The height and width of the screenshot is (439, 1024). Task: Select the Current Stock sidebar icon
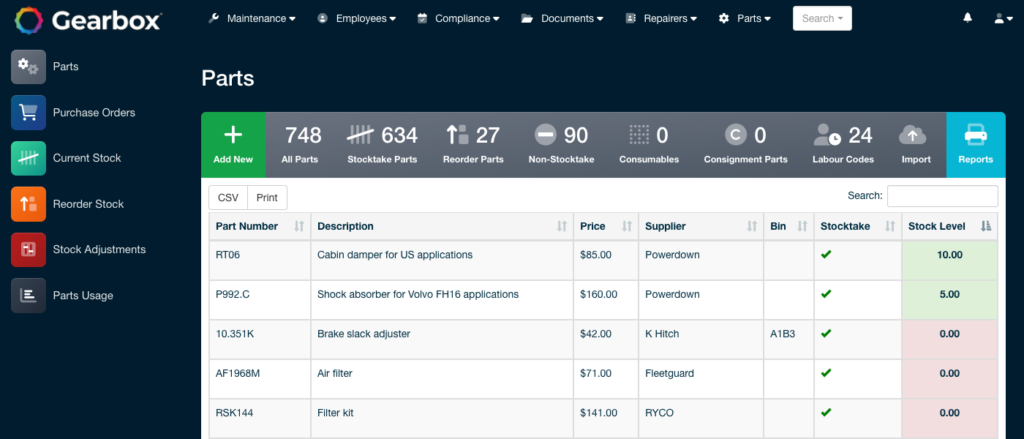click(28, 158)
